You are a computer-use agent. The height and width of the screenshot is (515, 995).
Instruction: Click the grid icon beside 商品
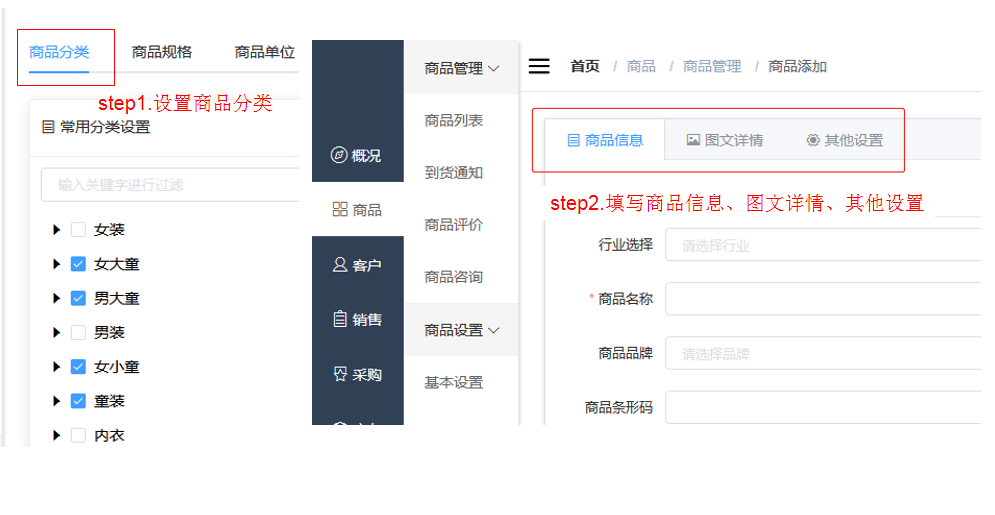[x=340, y=209]
